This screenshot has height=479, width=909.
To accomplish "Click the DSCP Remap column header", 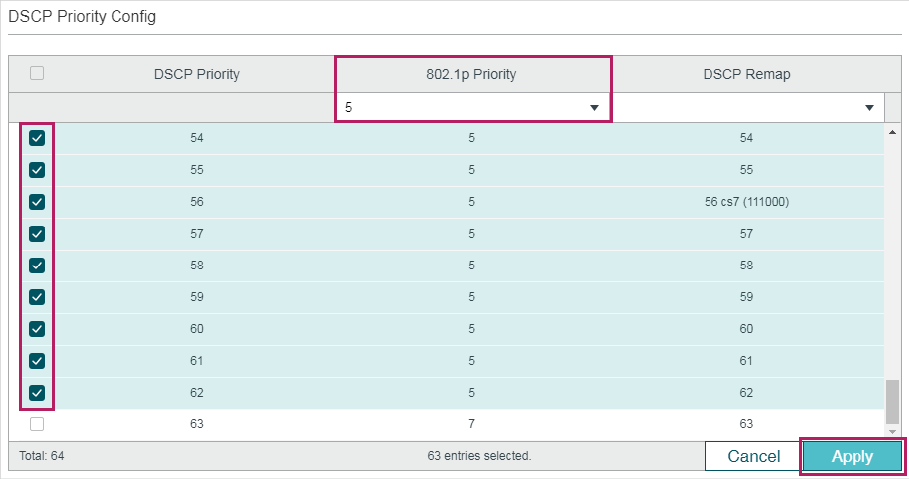I will [x=747, y=74].
